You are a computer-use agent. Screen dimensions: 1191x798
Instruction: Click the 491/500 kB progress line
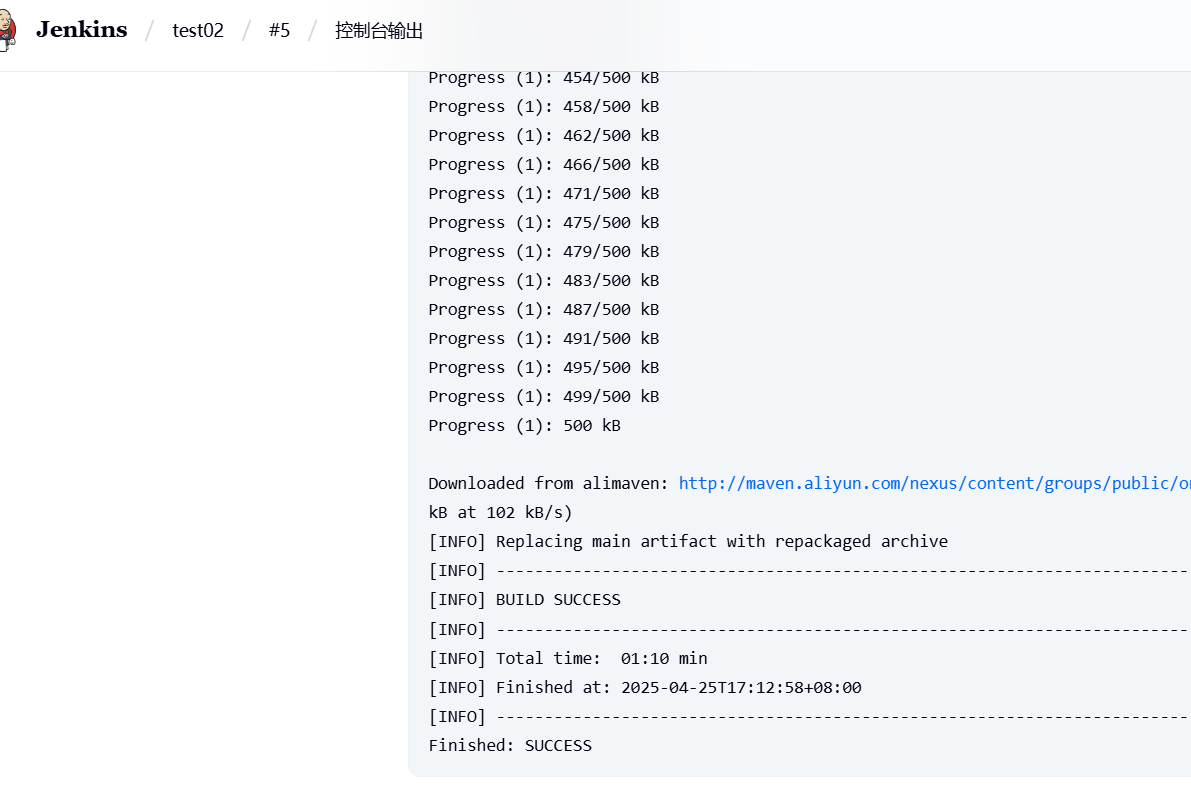coord(543,338)
